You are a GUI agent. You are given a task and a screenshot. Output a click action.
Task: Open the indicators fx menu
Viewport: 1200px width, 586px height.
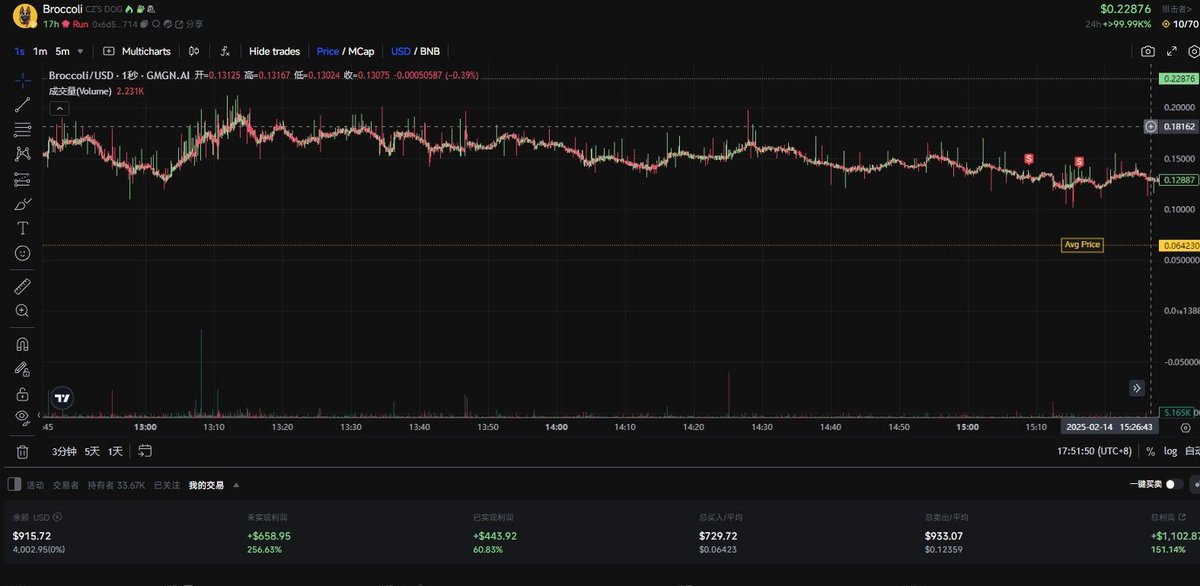tap(226, 51)
